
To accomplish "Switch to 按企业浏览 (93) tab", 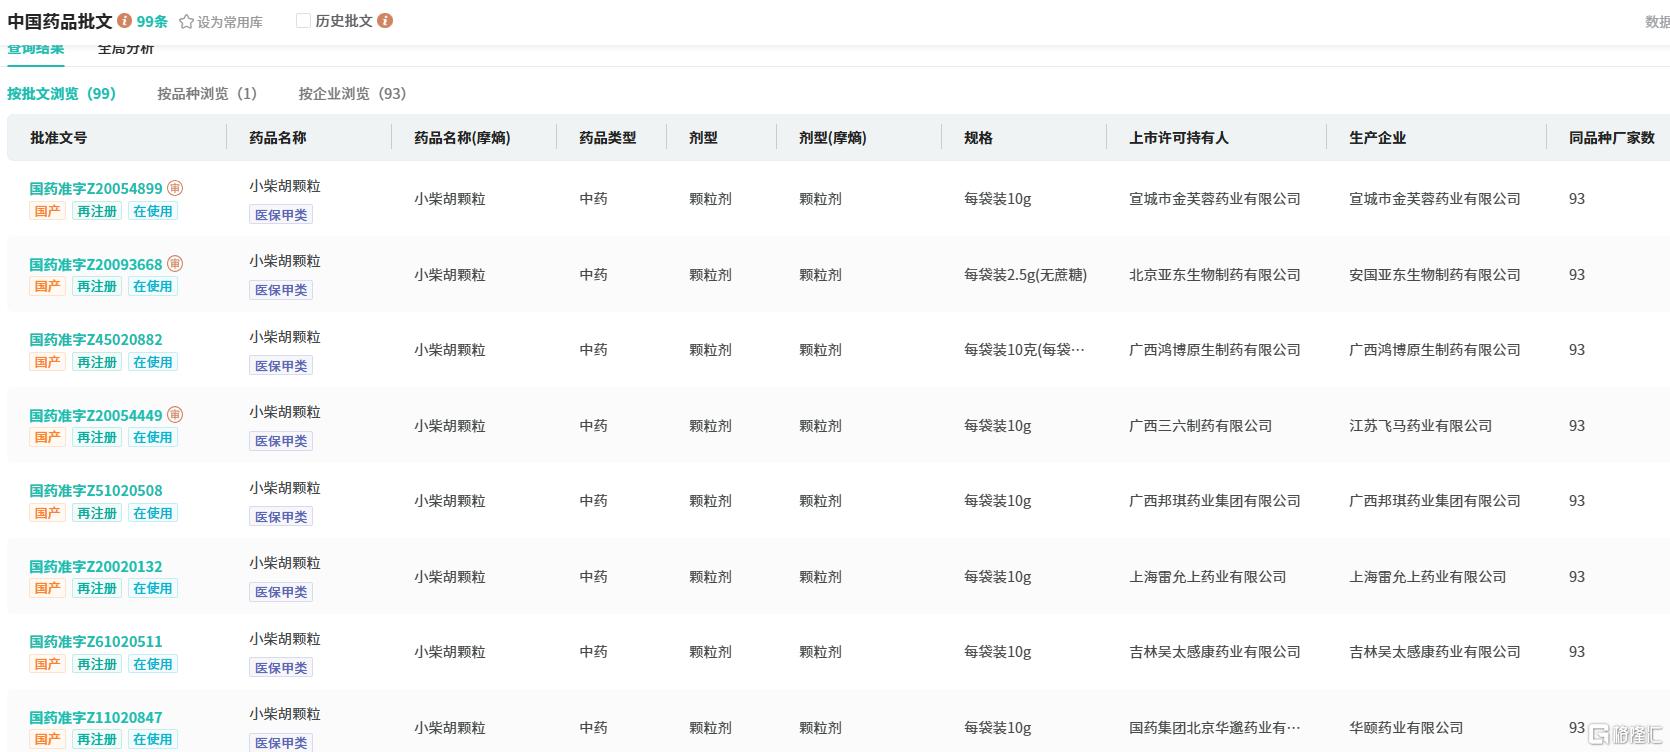I will pos(352,93).
